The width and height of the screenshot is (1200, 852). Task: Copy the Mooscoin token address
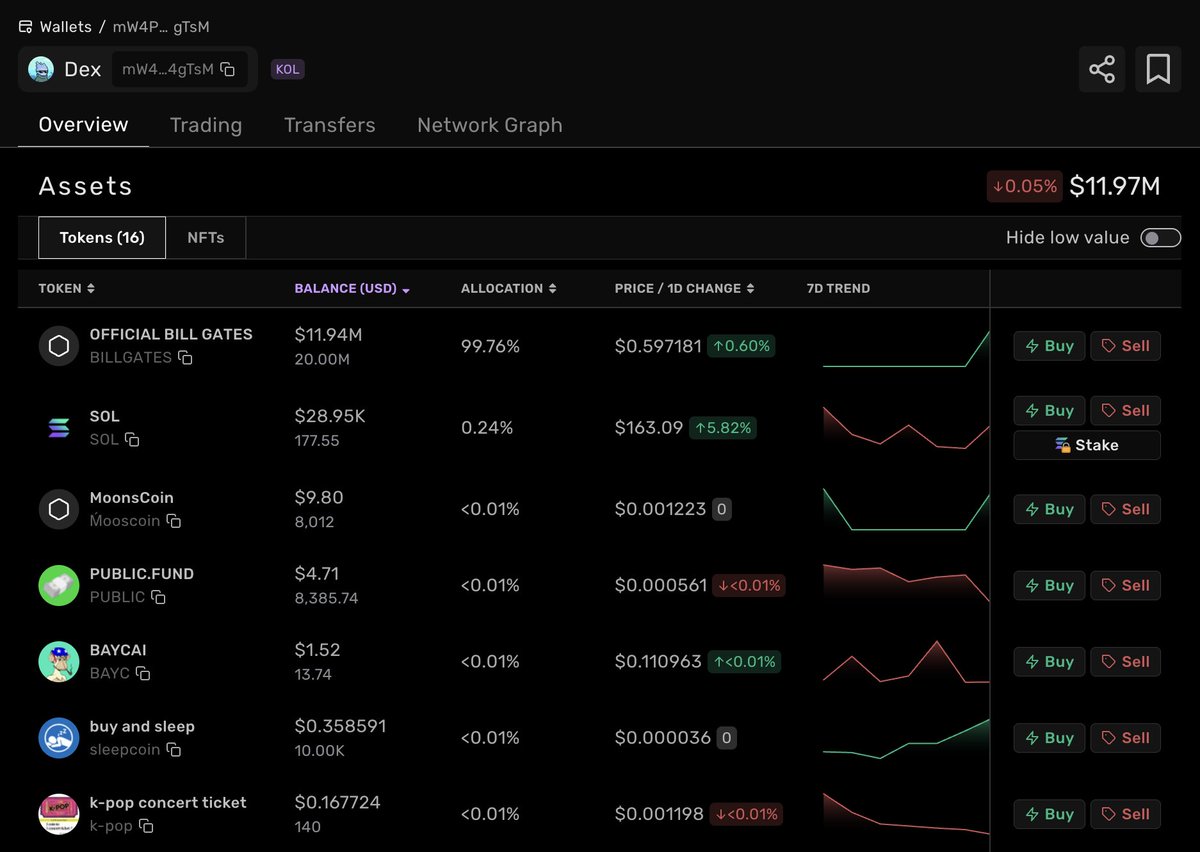click(x=174, y=521)
